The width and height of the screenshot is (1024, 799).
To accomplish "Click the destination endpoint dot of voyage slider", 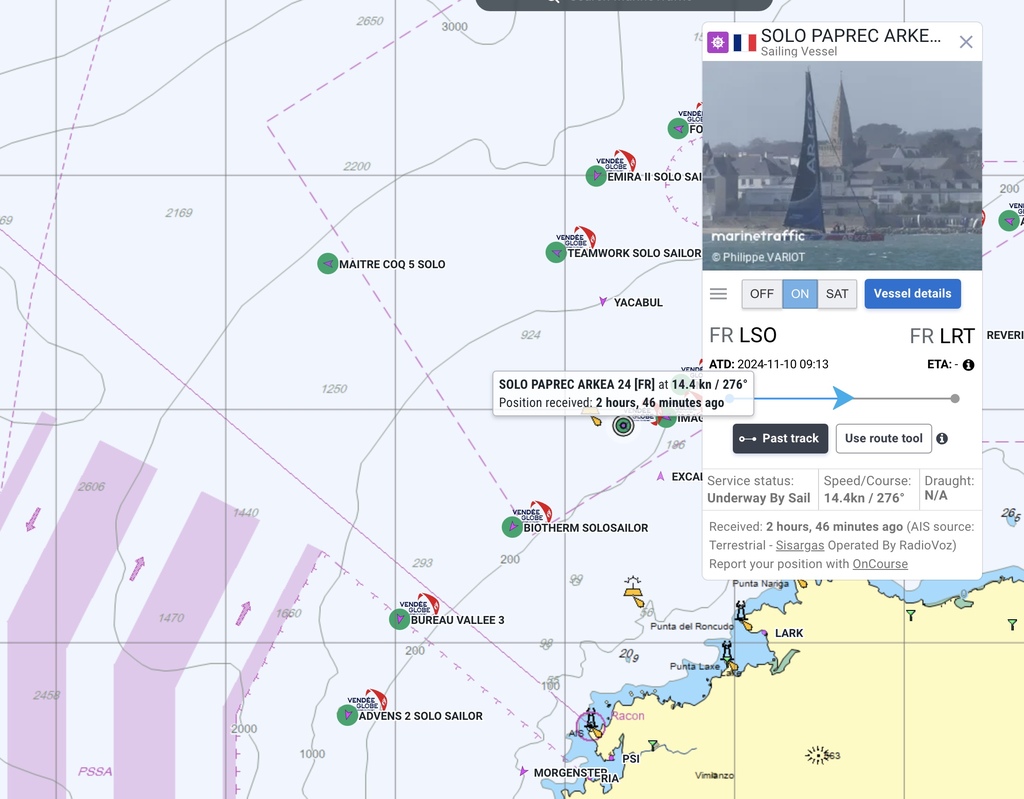I will 955,399.
